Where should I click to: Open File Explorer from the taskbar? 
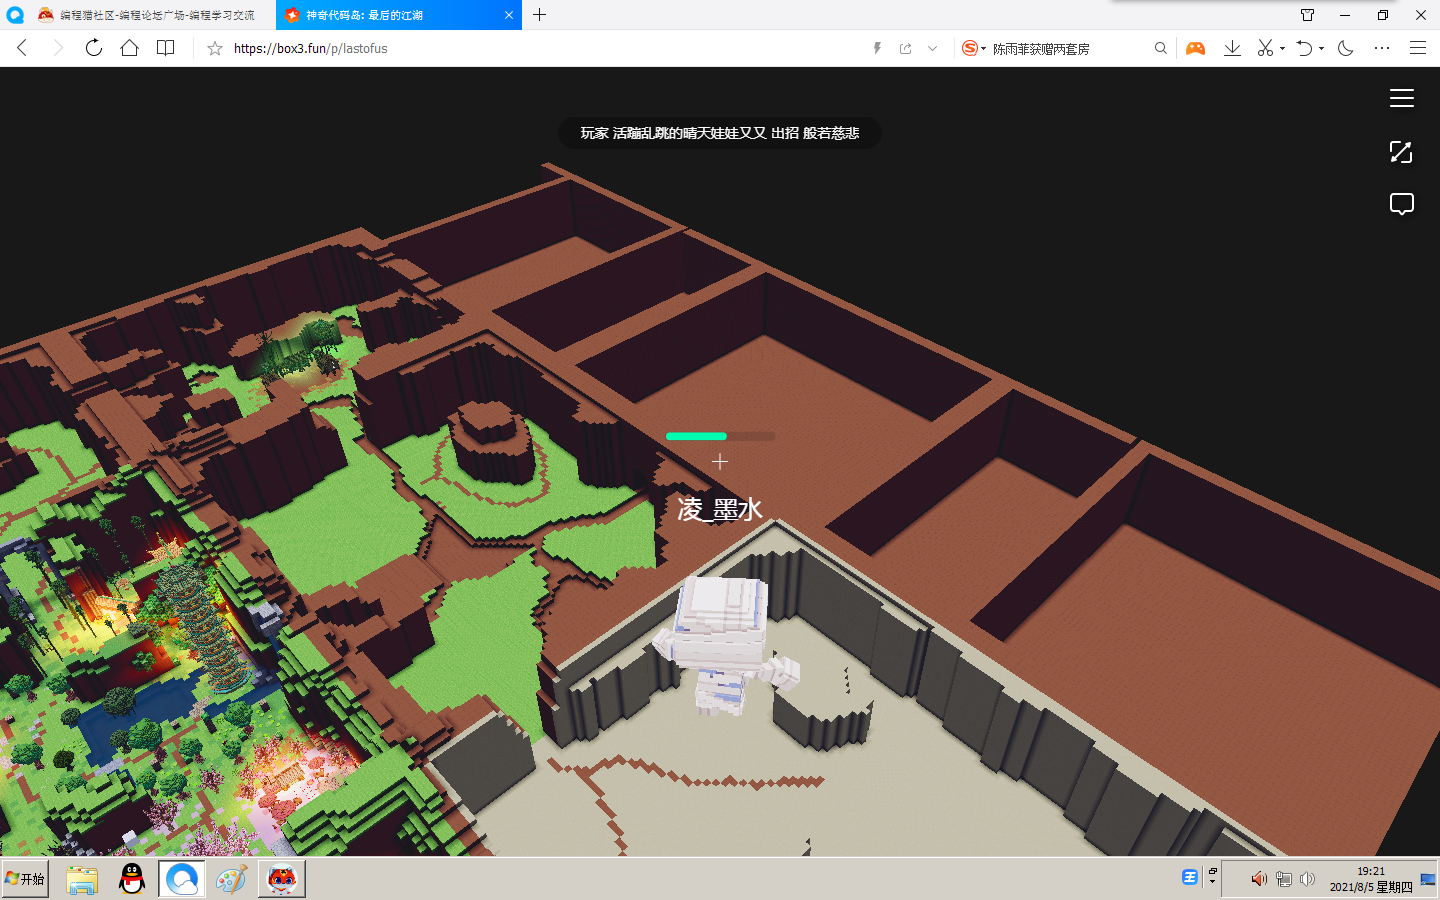point(82,879)
